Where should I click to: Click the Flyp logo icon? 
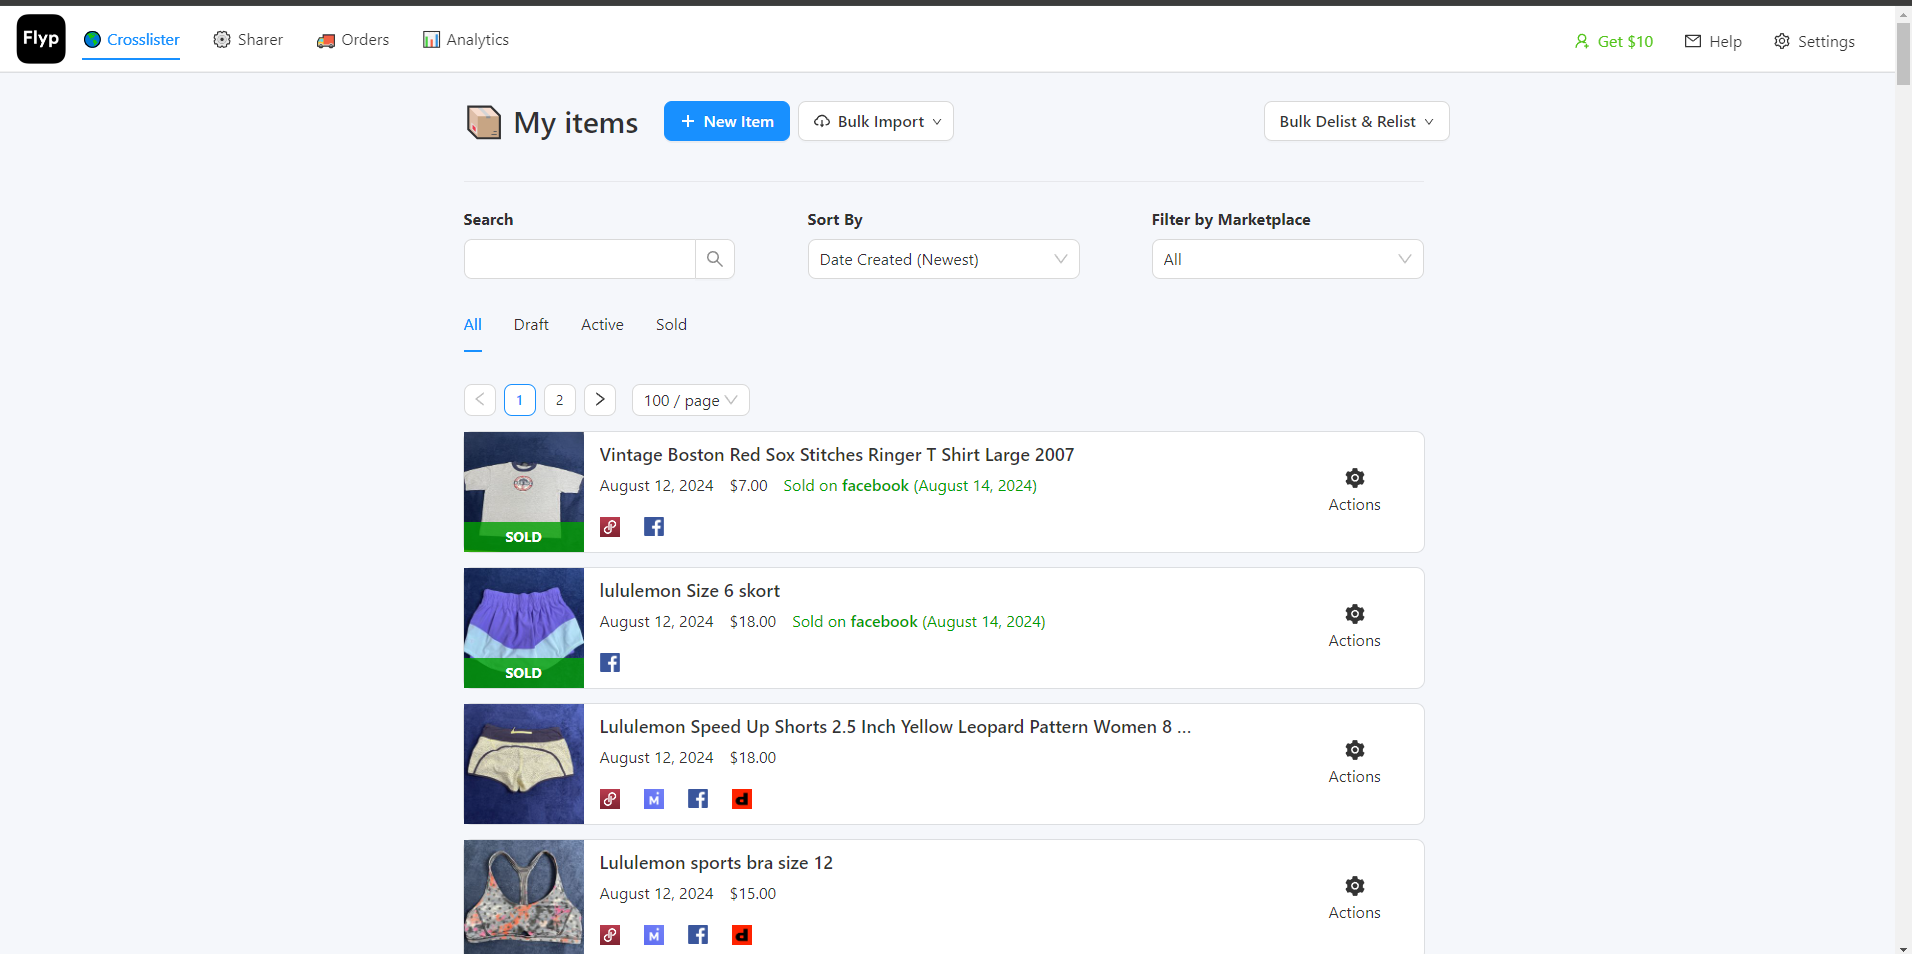[x=41, y=39]
